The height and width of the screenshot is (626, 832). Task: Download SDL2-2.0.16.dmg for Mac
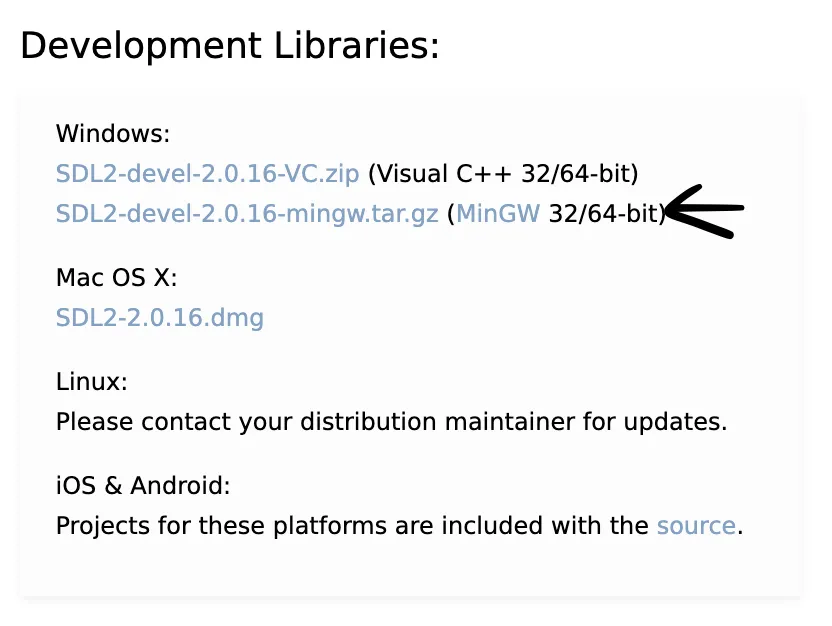[160, 318]
